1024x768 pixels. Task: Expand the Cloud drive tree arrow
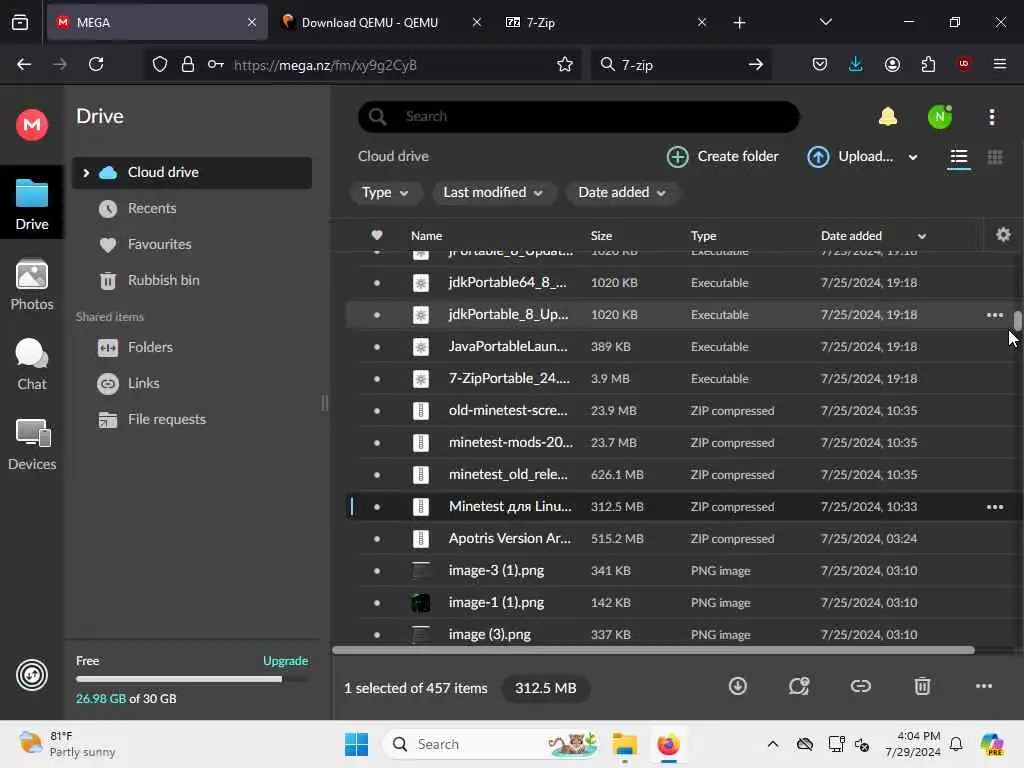click(86, 172)
